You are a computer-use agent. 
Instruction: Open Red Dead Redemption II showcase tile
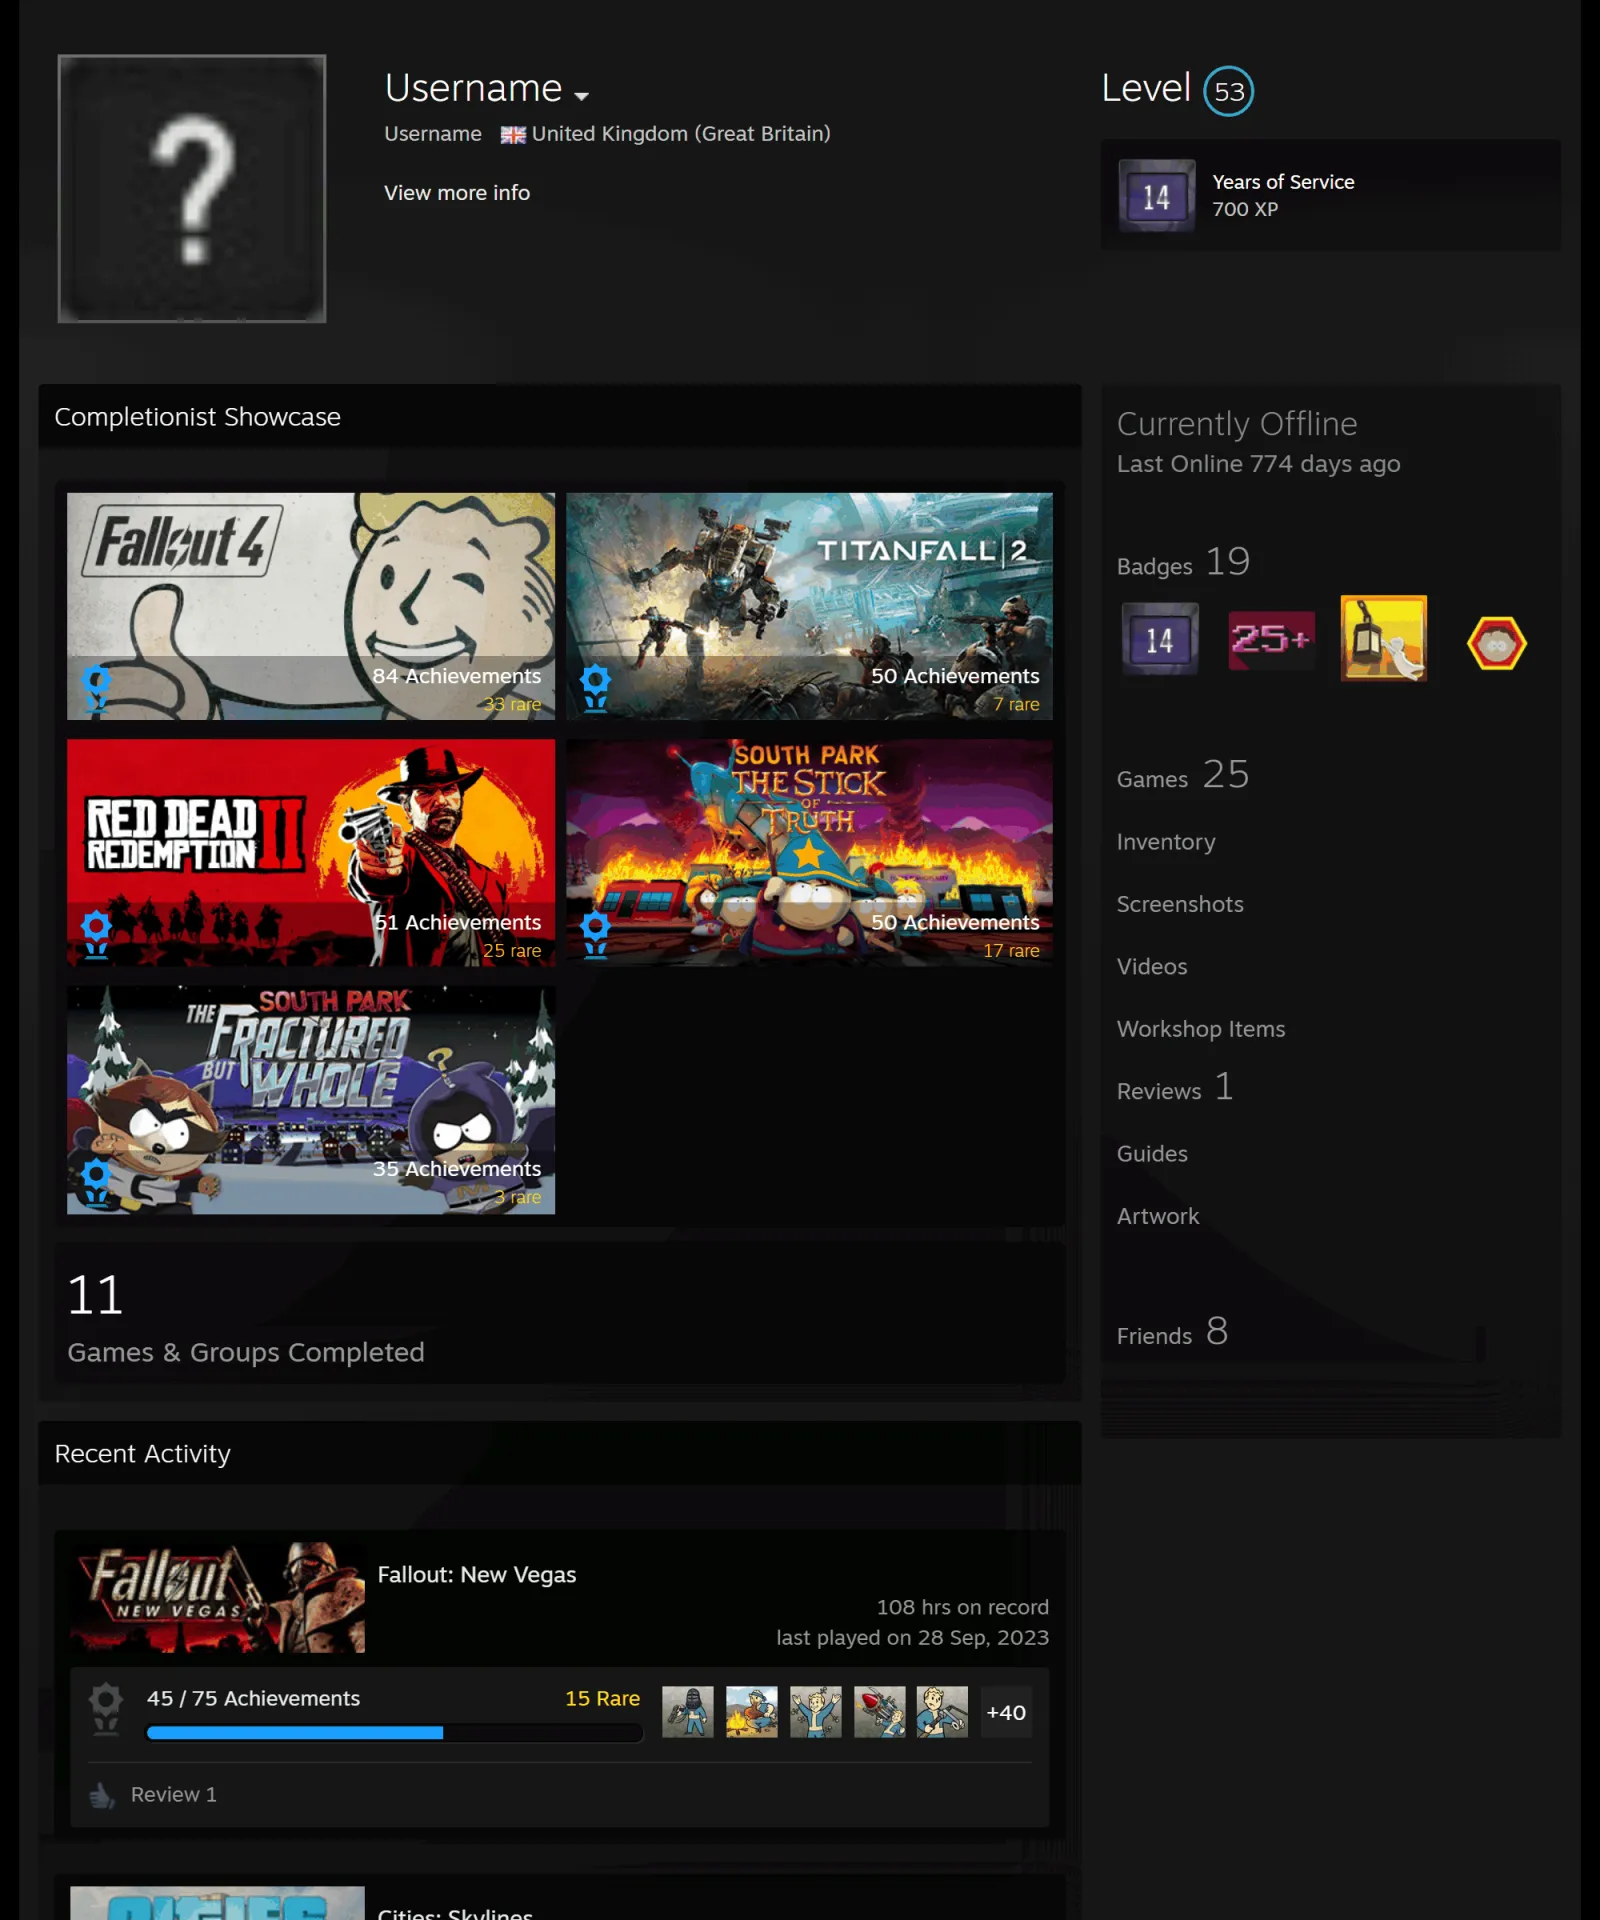tap(311, 852)
